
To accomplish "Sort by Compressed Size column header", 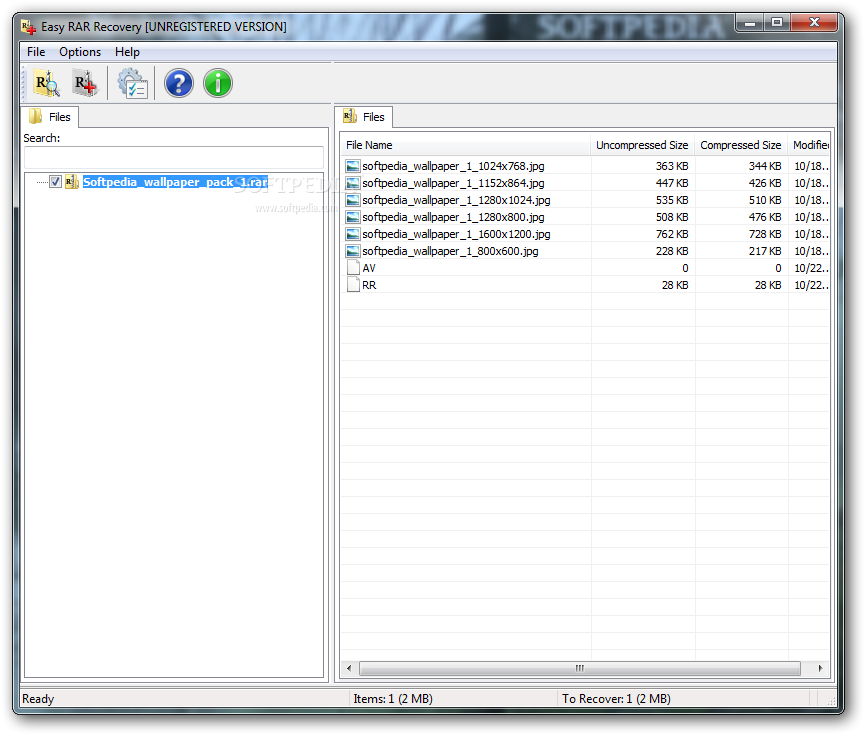I will coord(741,145).
